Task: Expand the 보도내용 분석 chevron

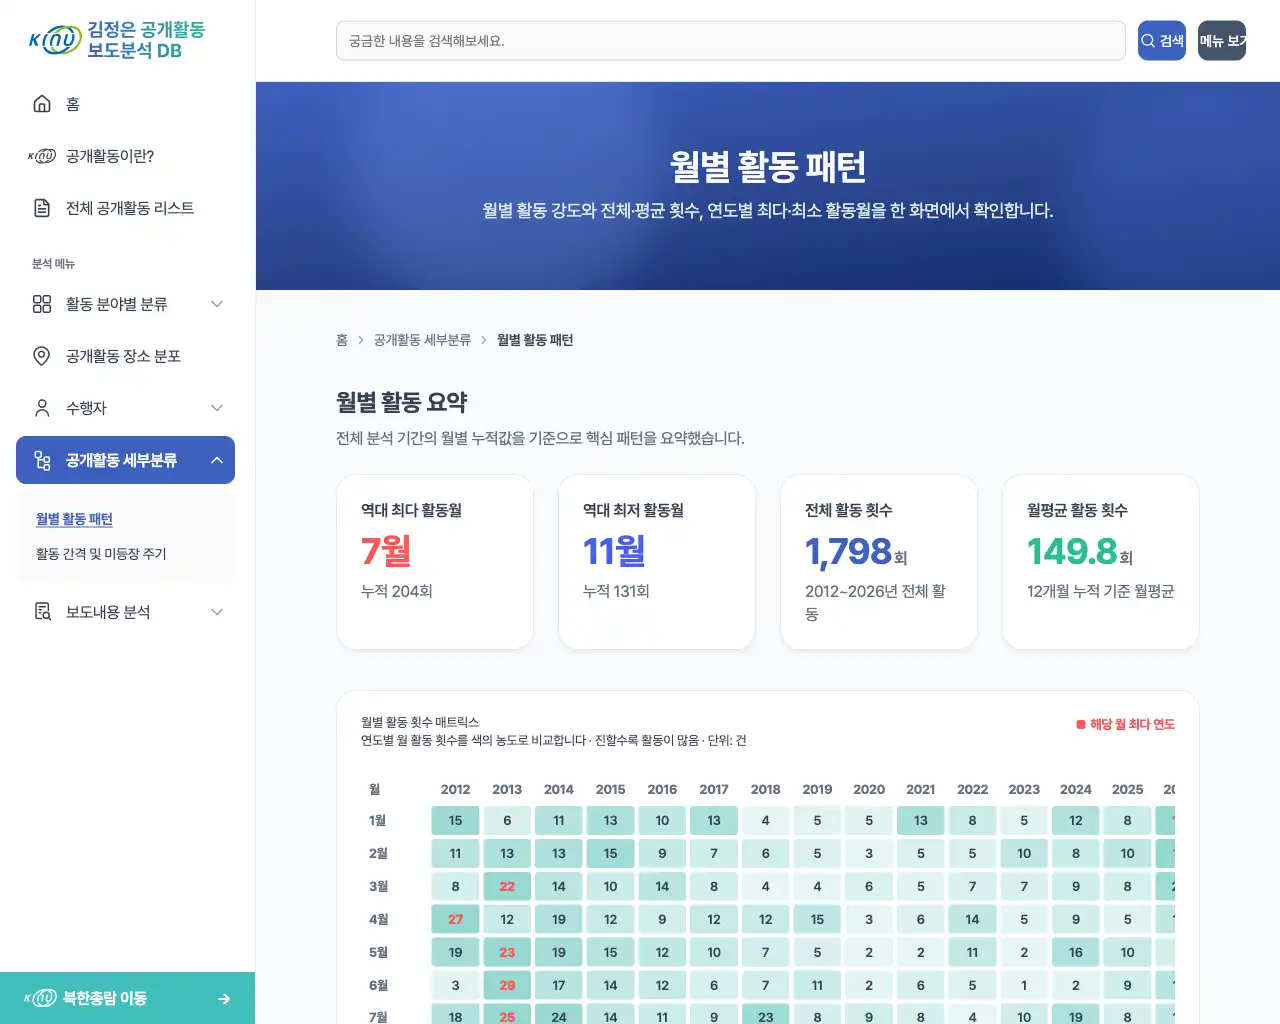Action: [x=217, y=612]
